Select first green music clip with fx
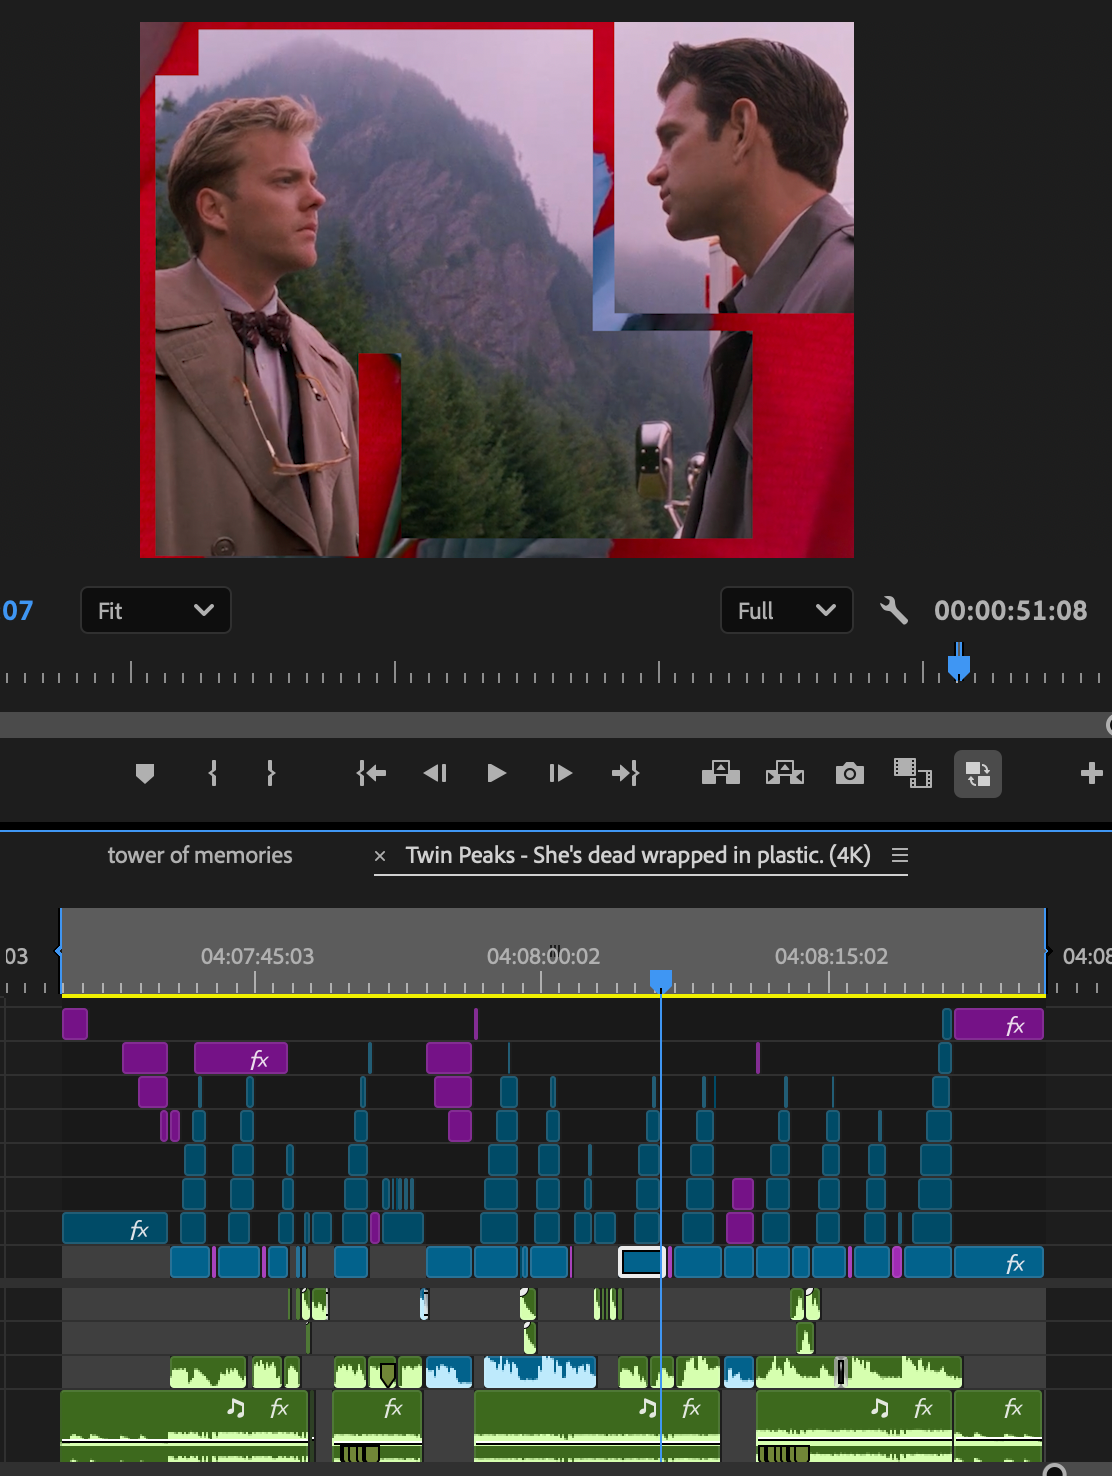This screenshot has width=1112, height=1476. point(185,1426)
